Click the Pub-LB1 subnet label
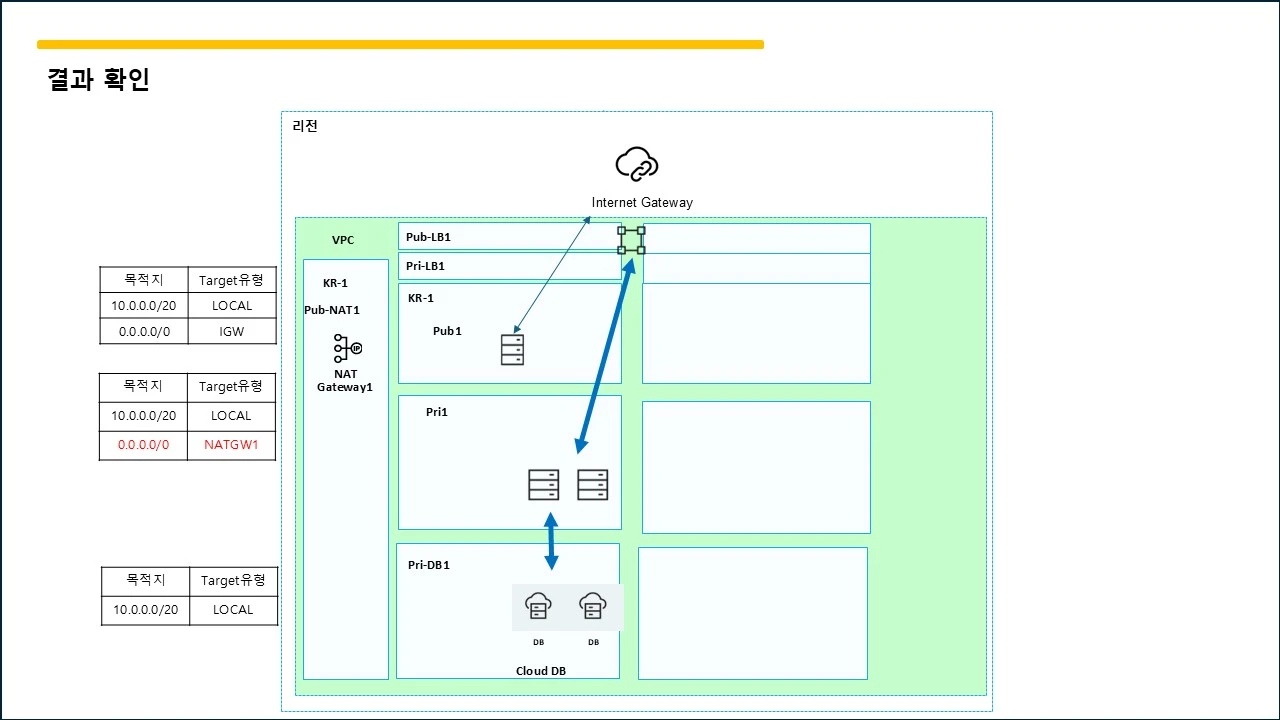 428,237
